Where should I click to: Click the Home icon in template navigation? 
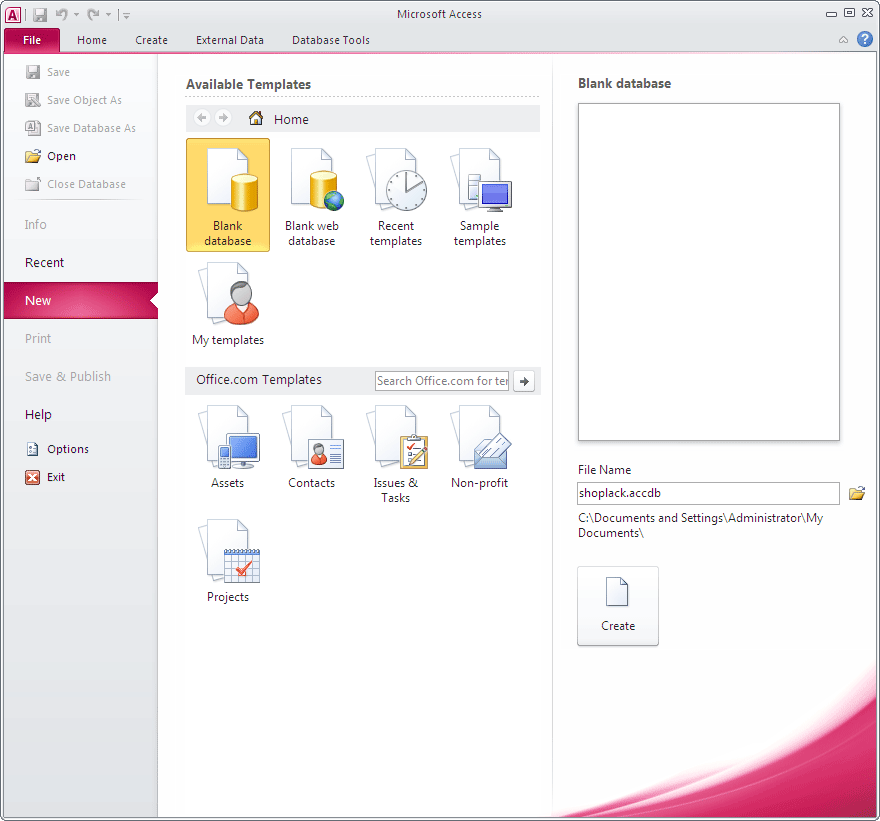pyautogui.click(x=256, y=118)
